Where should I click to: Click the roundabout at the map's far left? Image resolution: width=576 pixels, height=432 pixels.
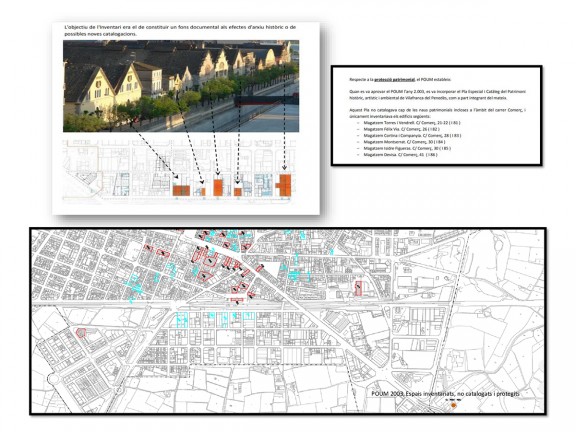53,378
